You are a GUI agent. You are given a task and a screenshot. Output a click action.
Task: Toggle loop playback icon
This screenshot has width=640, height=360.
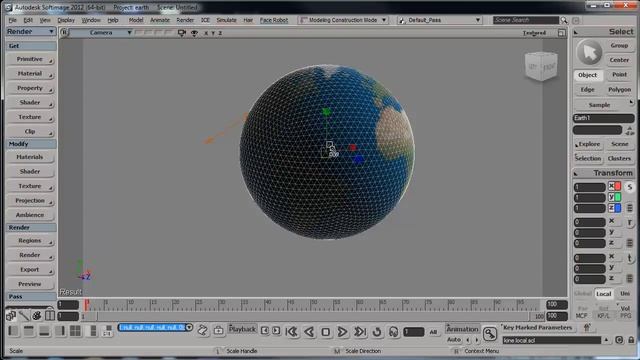point(377,332)
